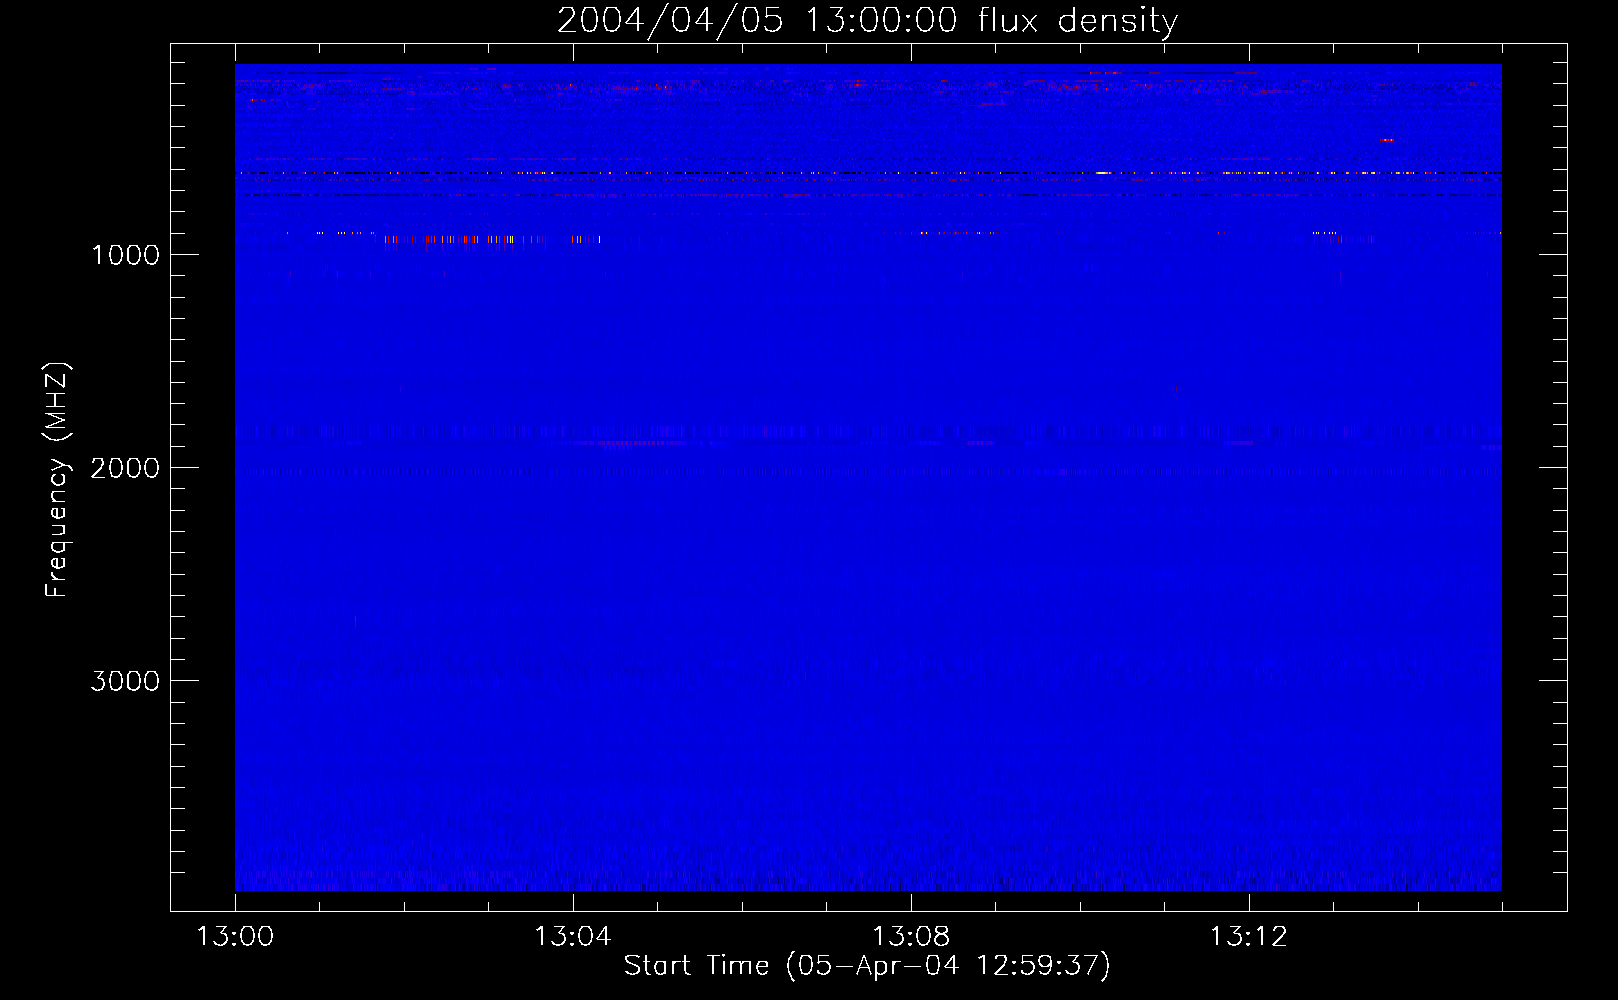Click the plot title '2004/04/05 13:00:00 flux density'
Viewport: 1618px width, 1000px height.
(867, 20)
